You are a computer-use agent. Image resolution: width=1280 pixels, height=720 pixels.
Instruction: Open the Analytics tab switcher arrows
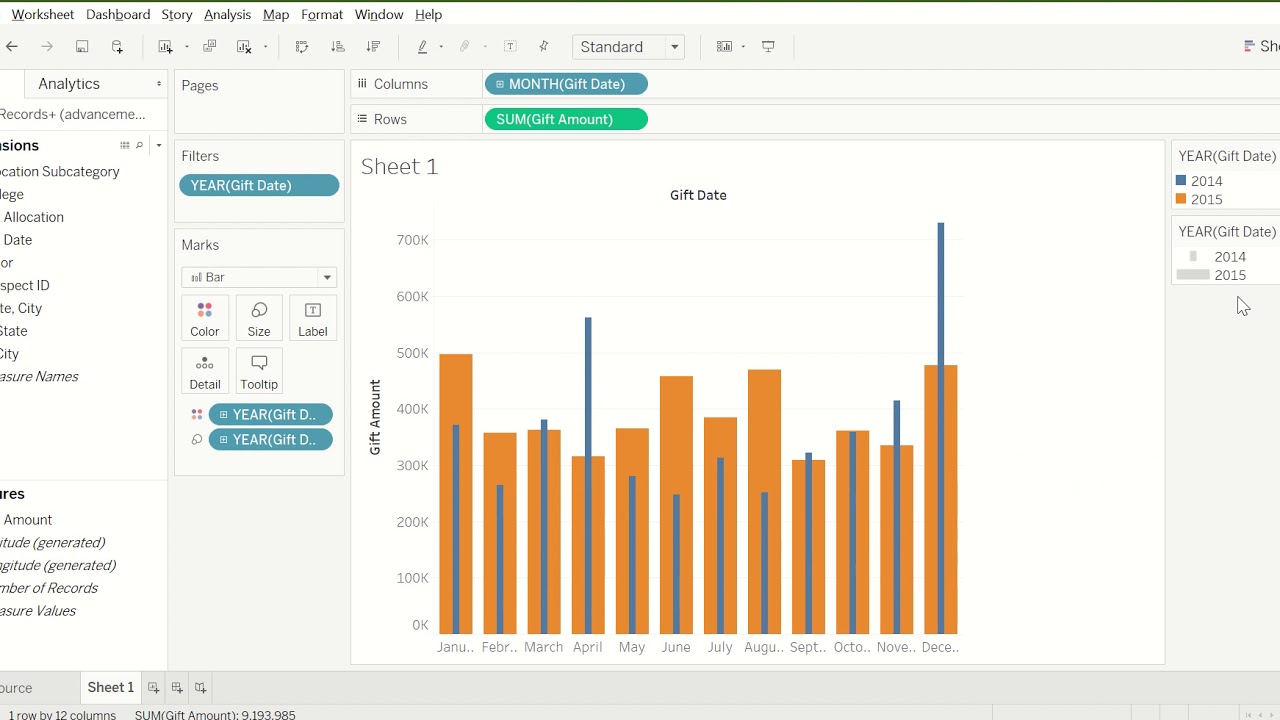click(159, 84)
